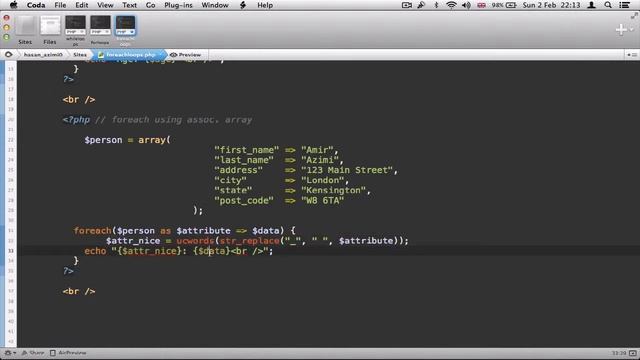This screenshot has height=360, width=640.
Task: Click the pen tool menu bar icon
Action: (x=421, y=5)
